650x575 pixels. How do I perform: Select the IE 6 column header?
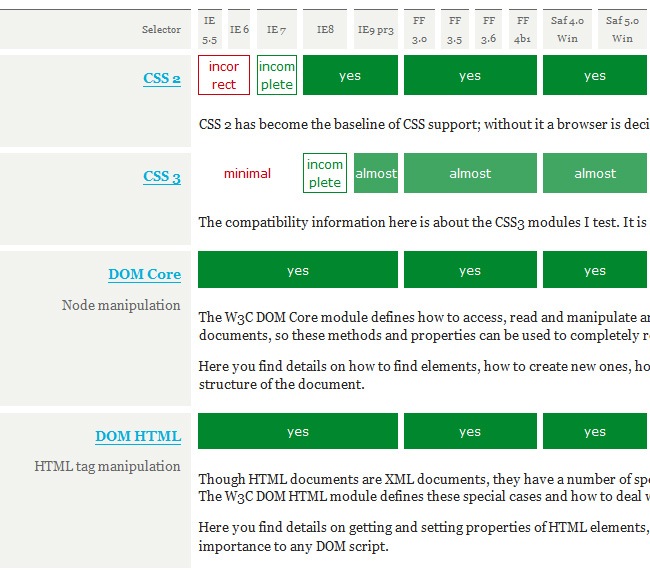tap(239, 30)
